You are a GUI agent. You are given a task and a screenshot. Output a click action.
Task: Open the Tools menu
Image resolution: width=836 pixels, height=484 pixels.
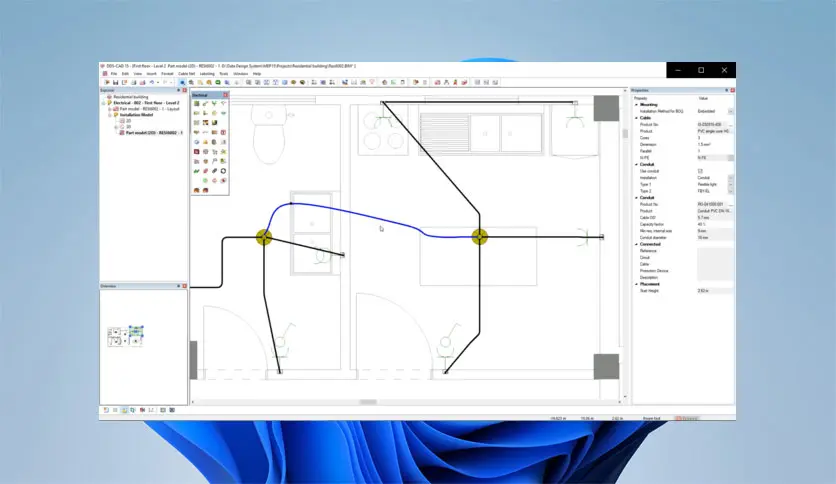pyautogui.click(x=224, y=74)
